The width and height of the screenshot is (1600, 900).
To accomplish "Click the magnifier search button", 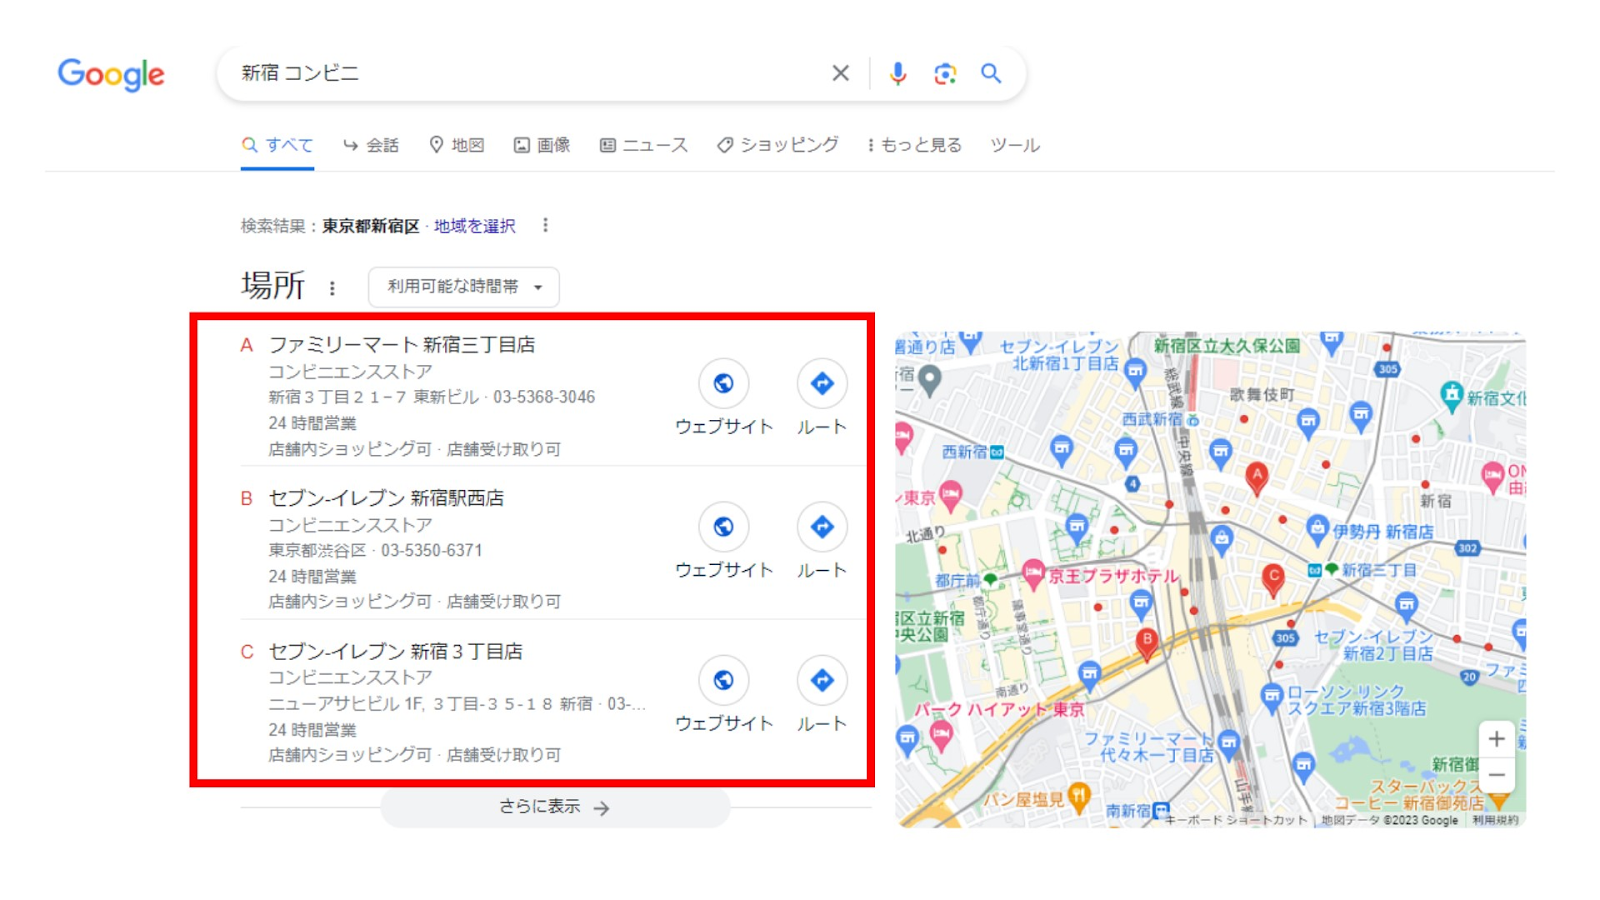I will (991, 73).
